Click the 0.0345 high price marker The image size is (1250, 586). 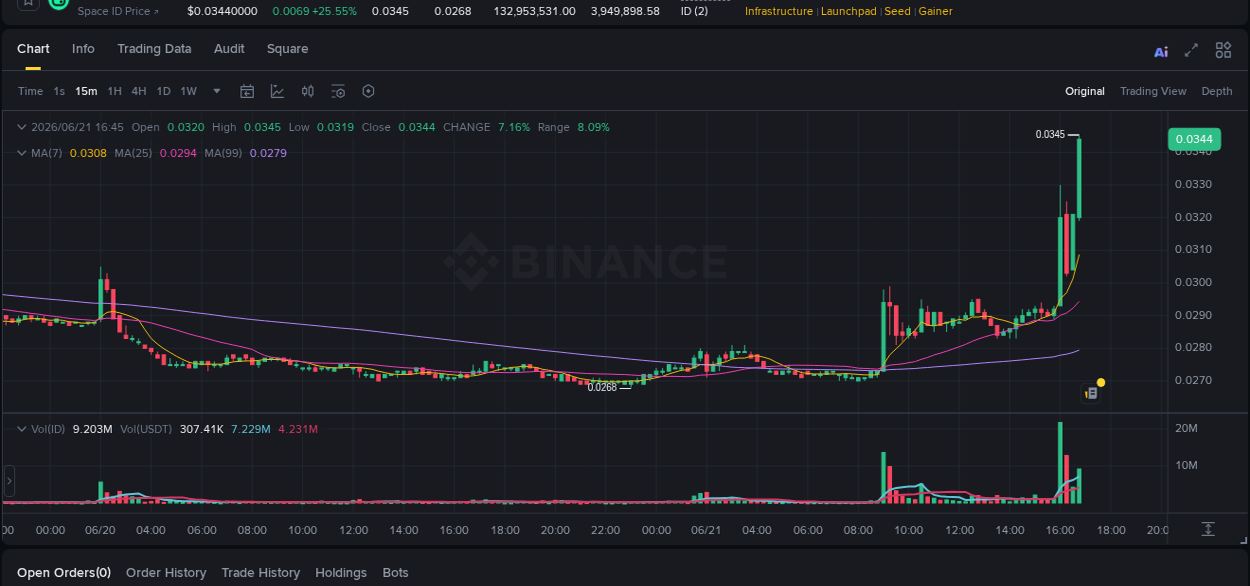(x=1050, y=134)
